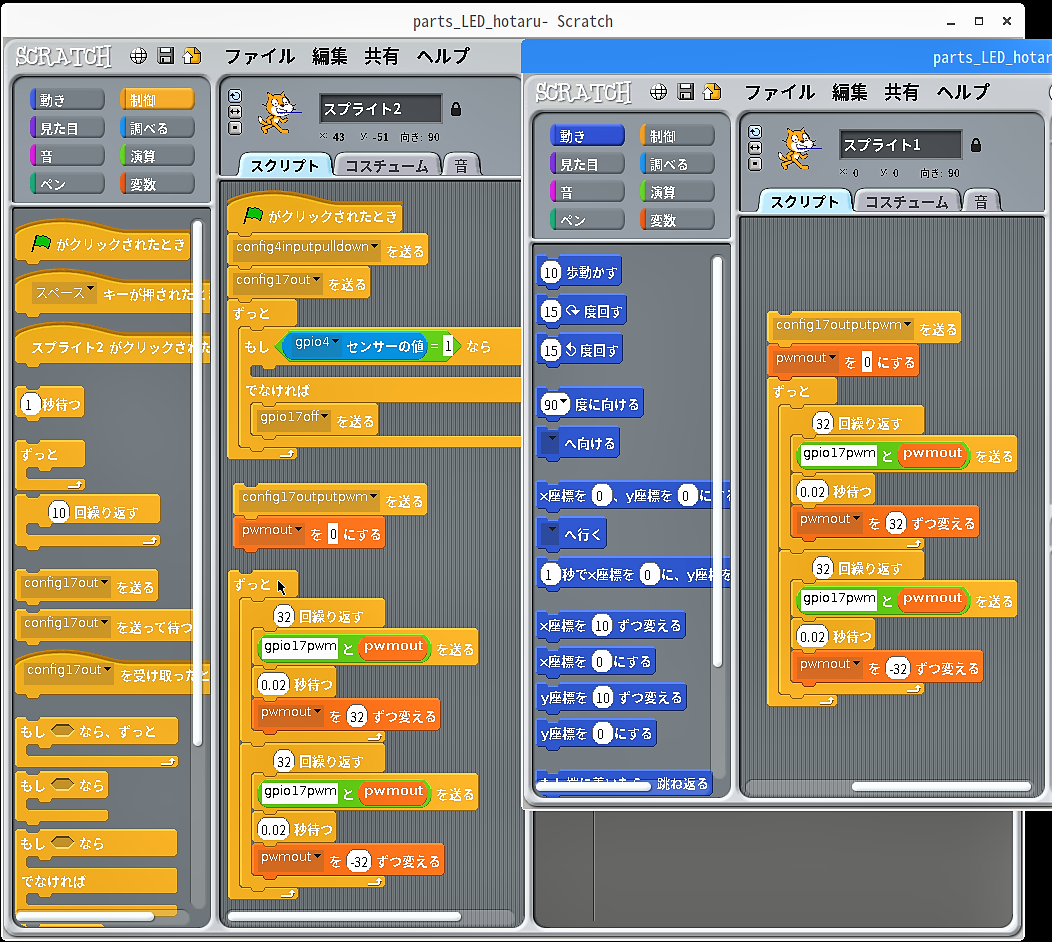Select the left-right flip rotation style for スプライト1

755,148
